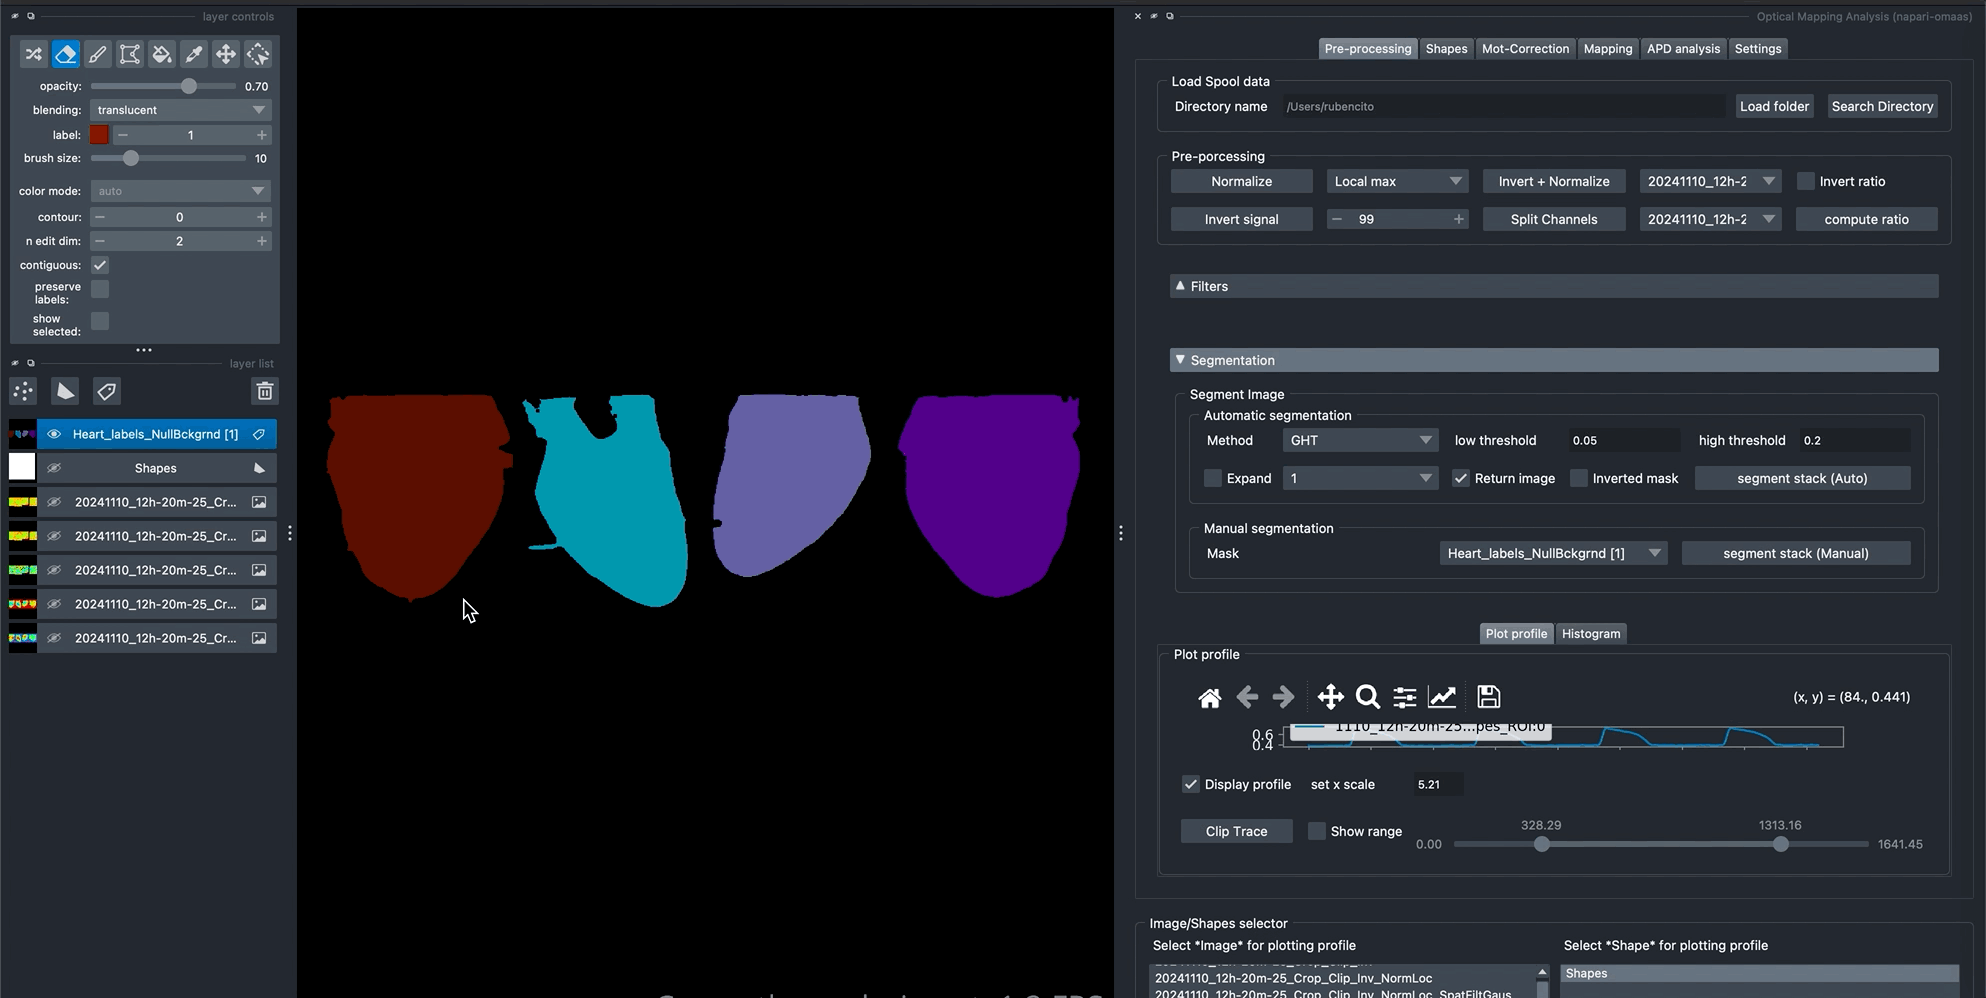This screenshot has width=1986, height=998.
Task: Toggle the contiguous checkbox
Action: 100,265
